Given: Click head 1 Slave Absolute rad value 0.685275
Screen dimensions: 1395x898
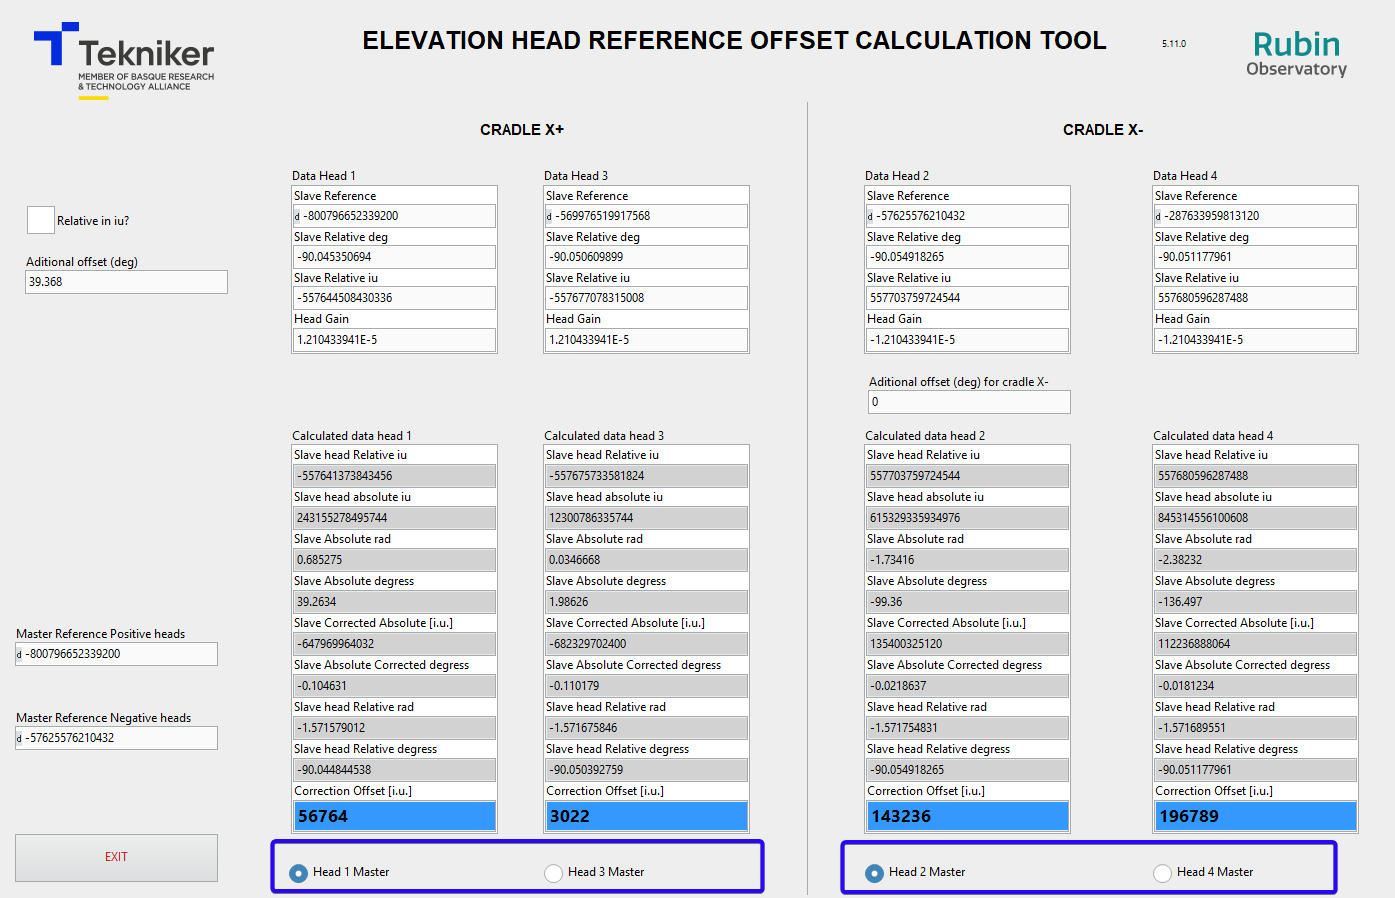Looking at the screenshot, I should pyautogui.click(x=394, y=560).
